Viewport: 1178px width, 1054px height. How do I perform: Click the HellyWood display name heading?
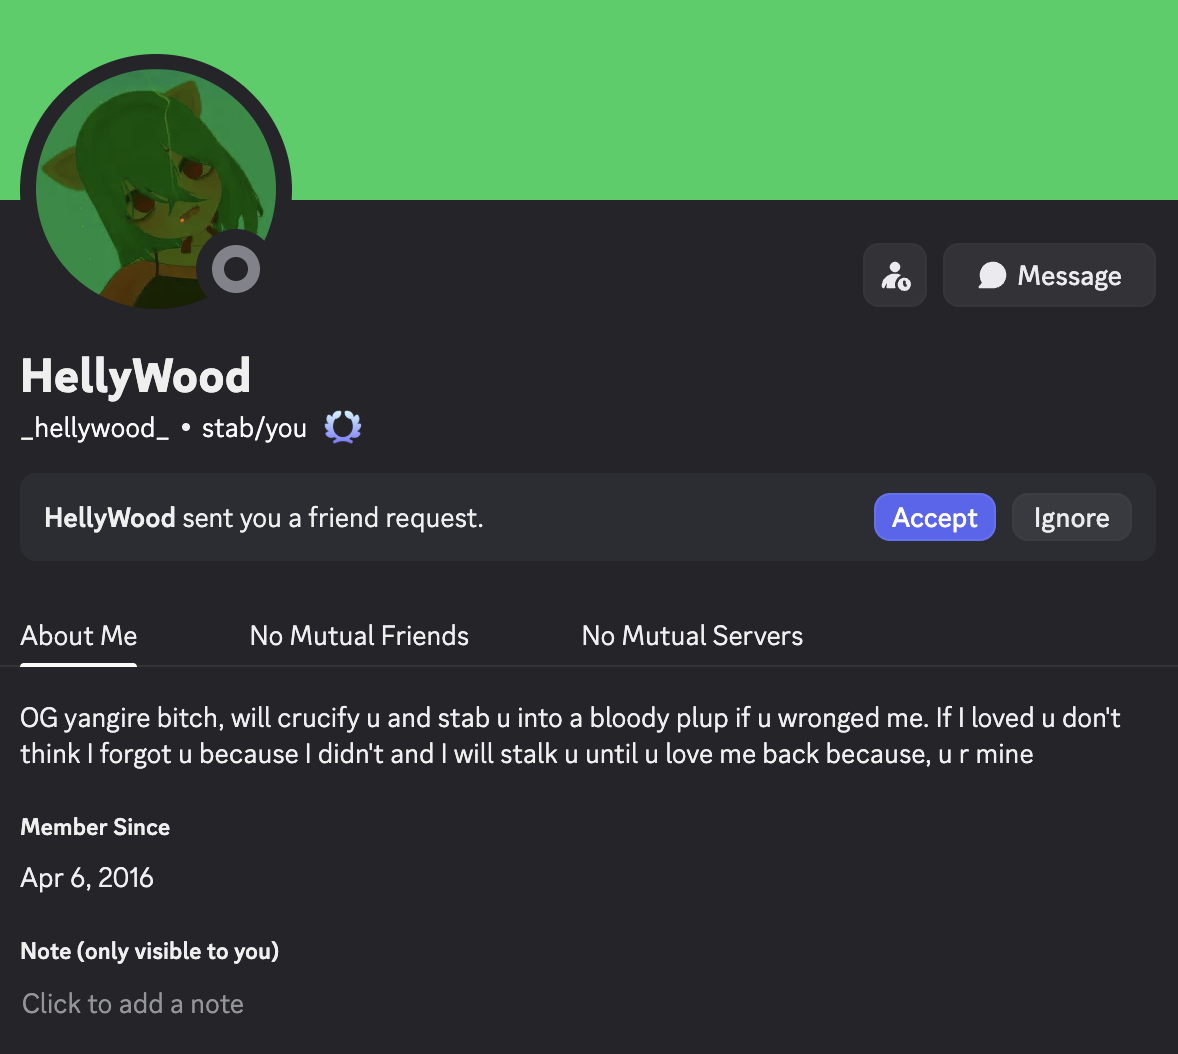135,376
